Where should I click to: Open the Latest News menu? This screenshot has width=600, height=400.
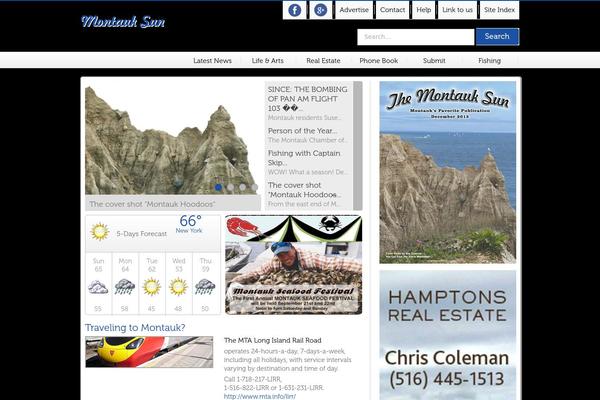point(212,60)
